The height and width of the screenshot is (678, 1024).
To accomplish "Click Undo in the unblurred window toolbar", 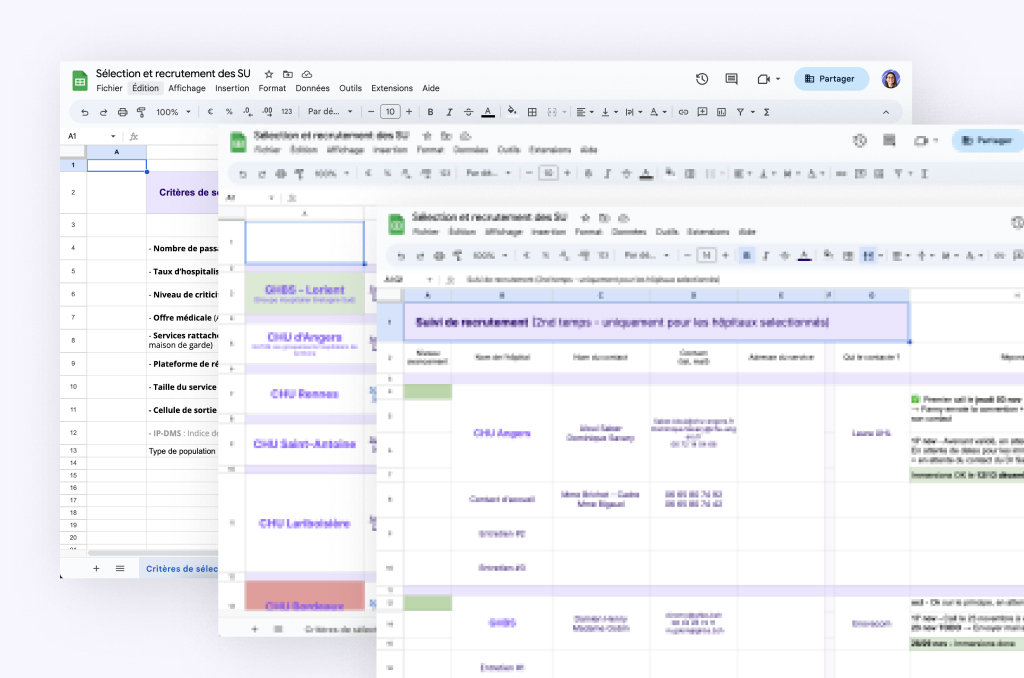I will coord(85,112).
